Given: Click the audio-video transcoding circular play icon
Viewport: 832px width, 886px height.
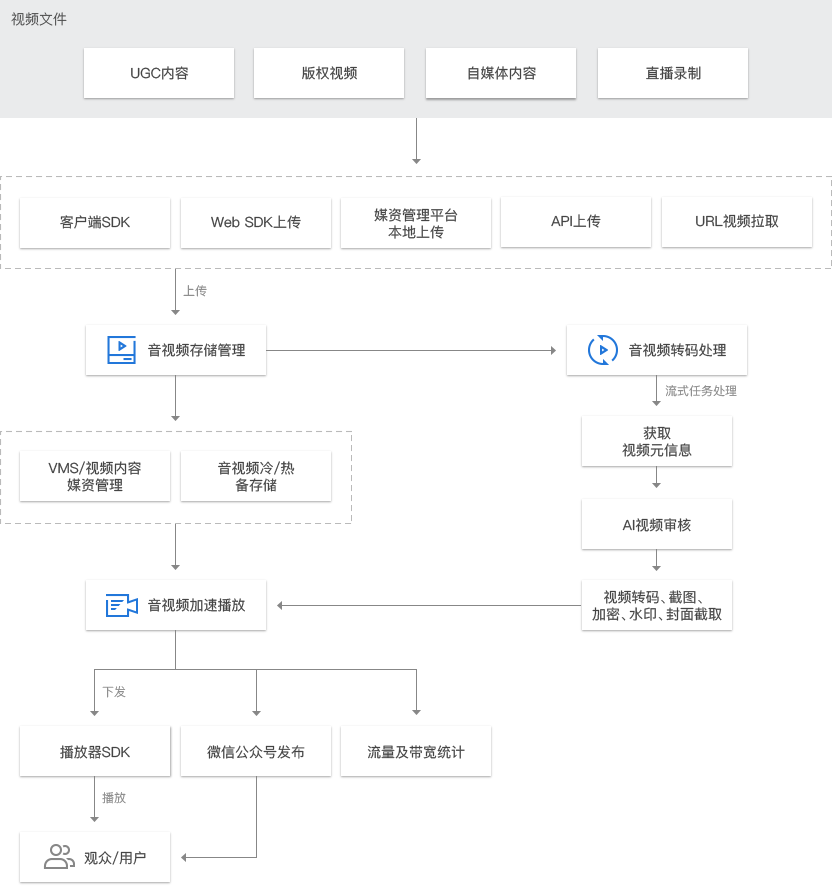Looking at the screenshot, I should click(602, 350).
